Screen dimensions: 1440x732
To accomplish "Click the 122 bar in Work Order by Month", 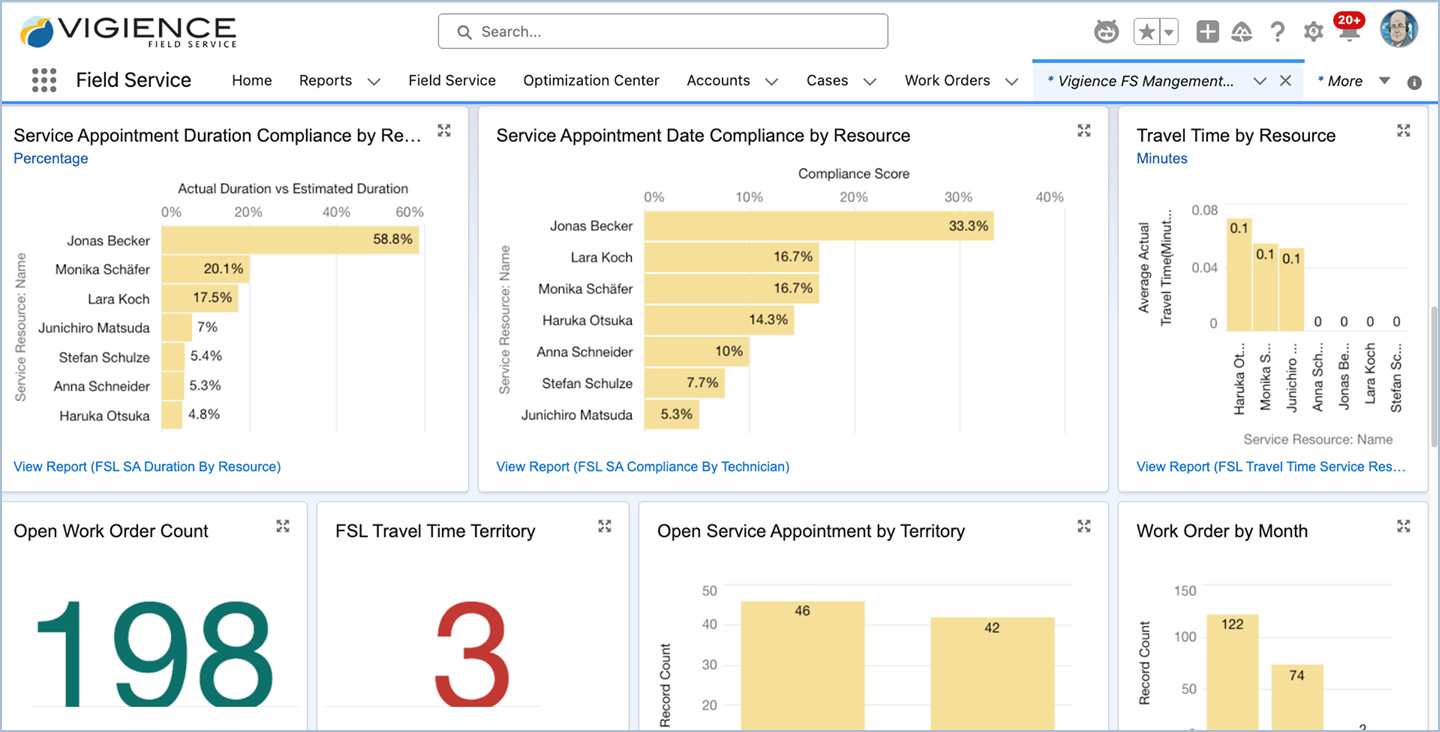I will tap(1232, 672).
